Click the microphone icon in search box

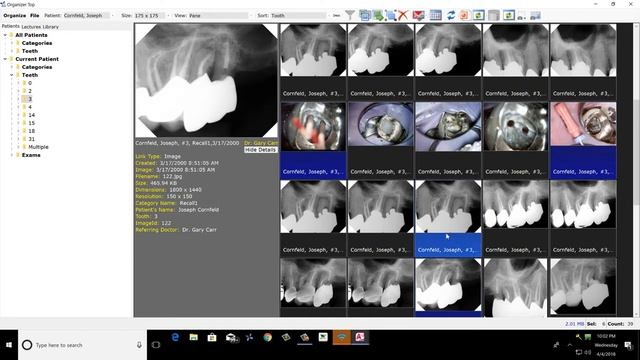point(139,345)
